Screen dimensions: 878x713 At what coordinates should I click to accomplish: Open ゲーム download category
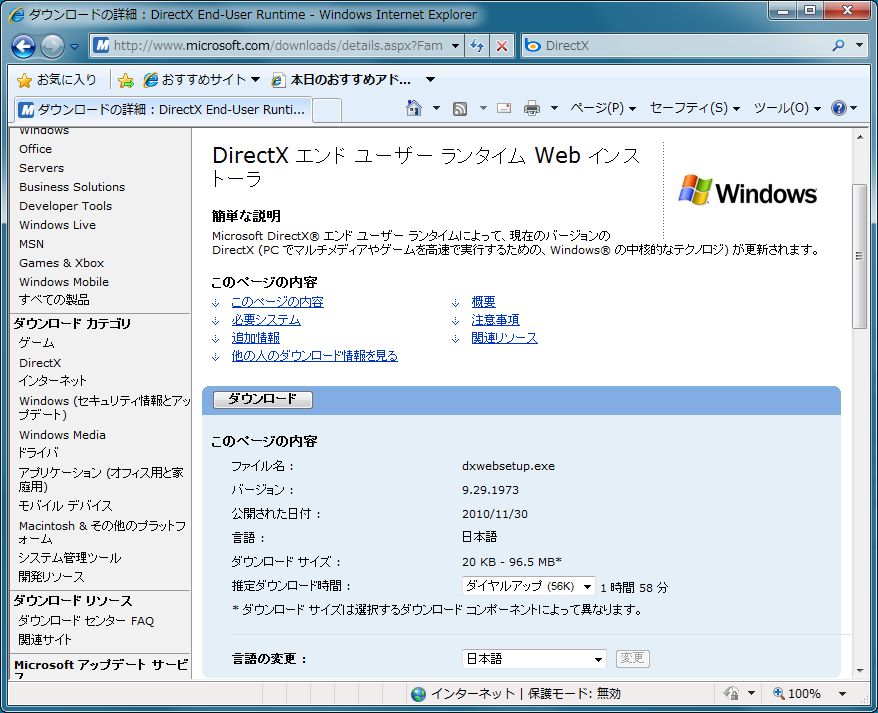click(36, 343)
